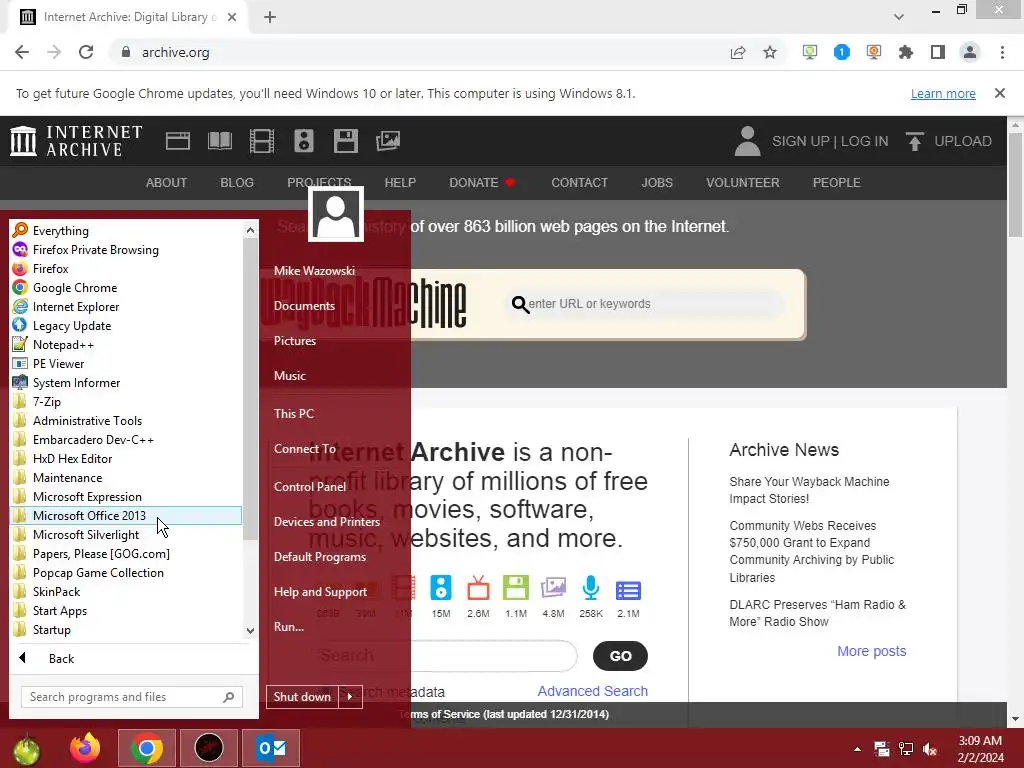Open Internet Archive software floppy icon
Screen dimensions: 1024x768
point(345,141)
